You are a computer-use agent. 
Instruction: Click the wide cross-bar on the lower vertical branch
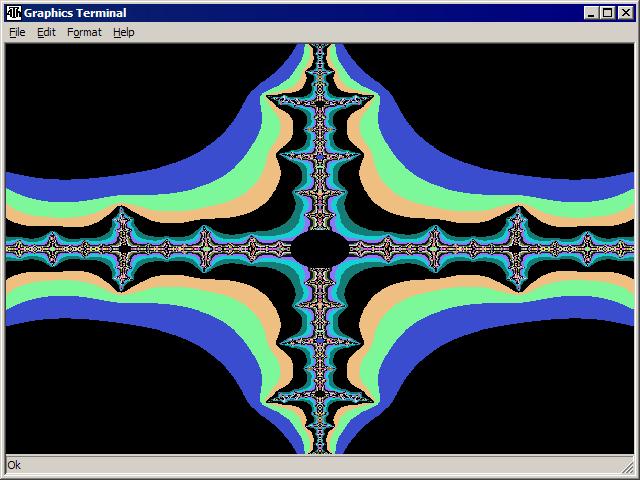[319, 398]
